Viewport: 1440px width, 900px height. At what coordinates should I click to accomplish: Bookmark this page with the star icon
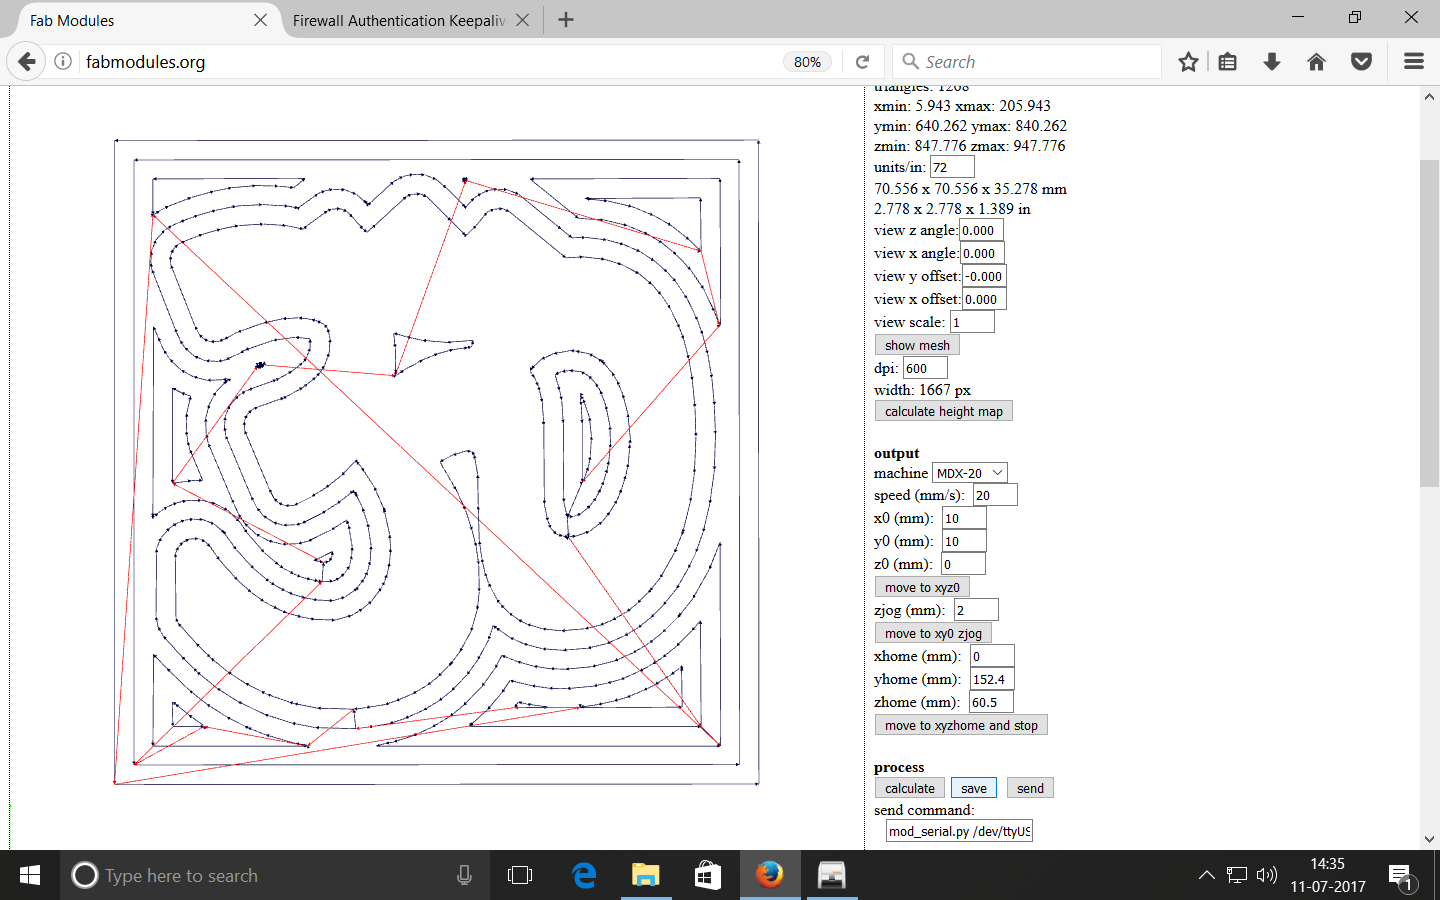[x=1188, y=62]
